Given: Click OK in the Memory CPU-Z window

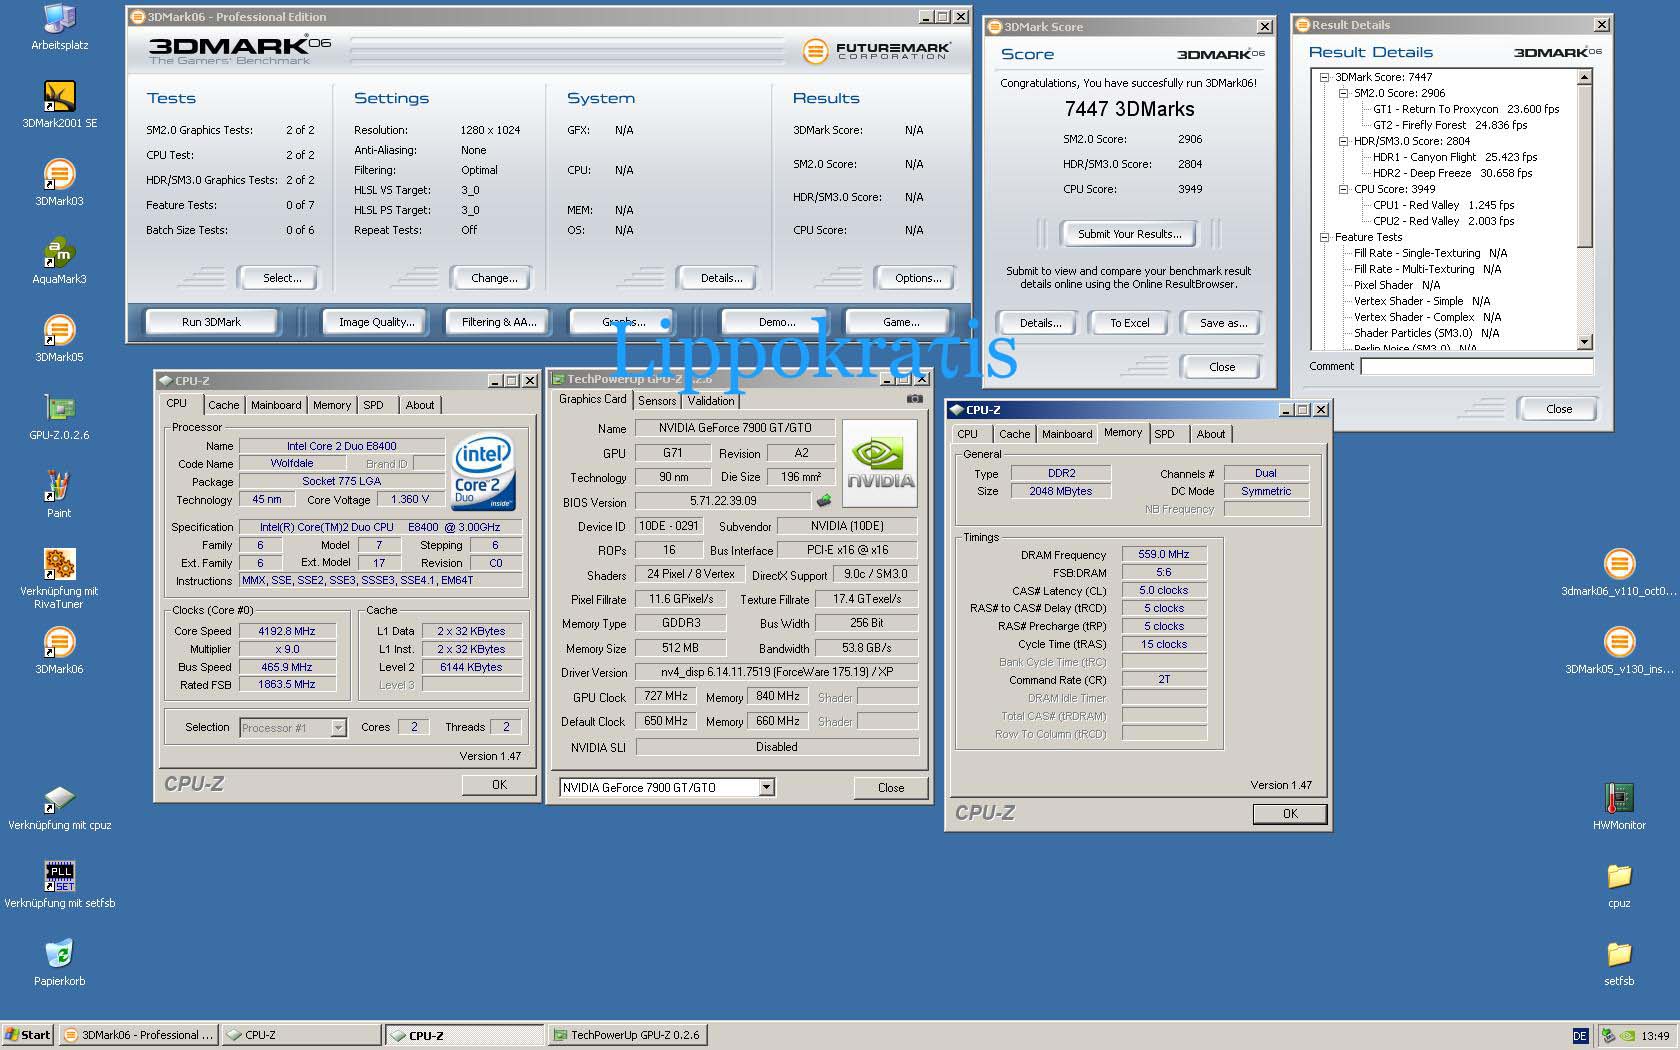Looking at the screenshot, I should (x=1290, y=814).
